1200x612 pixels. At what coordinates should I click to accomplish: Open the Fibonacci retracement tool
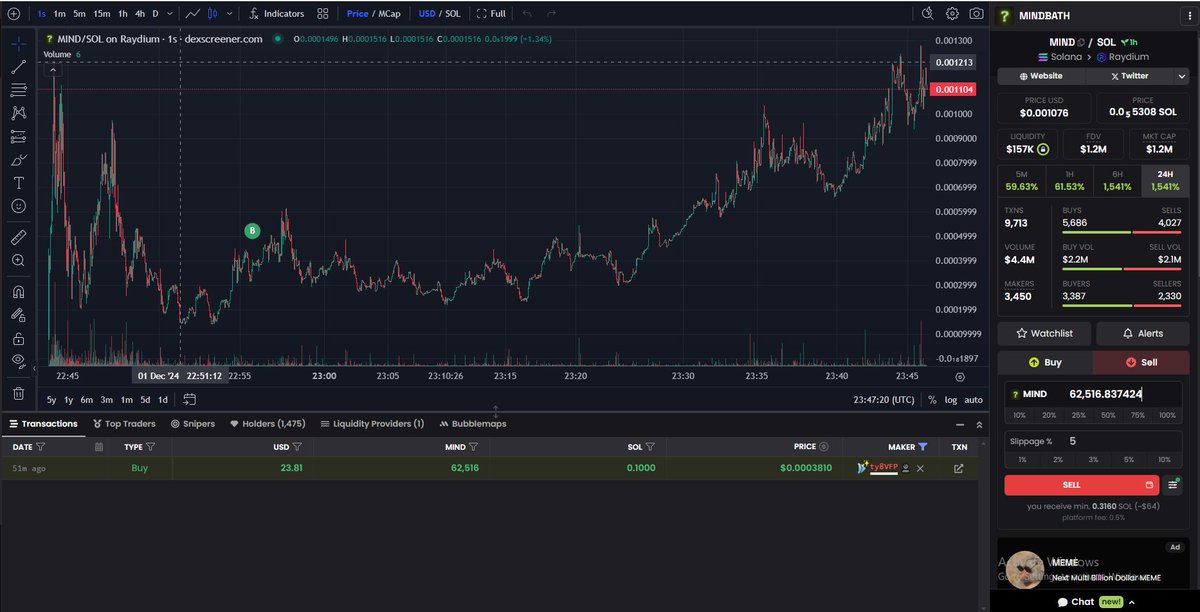[x=18, y=90]
